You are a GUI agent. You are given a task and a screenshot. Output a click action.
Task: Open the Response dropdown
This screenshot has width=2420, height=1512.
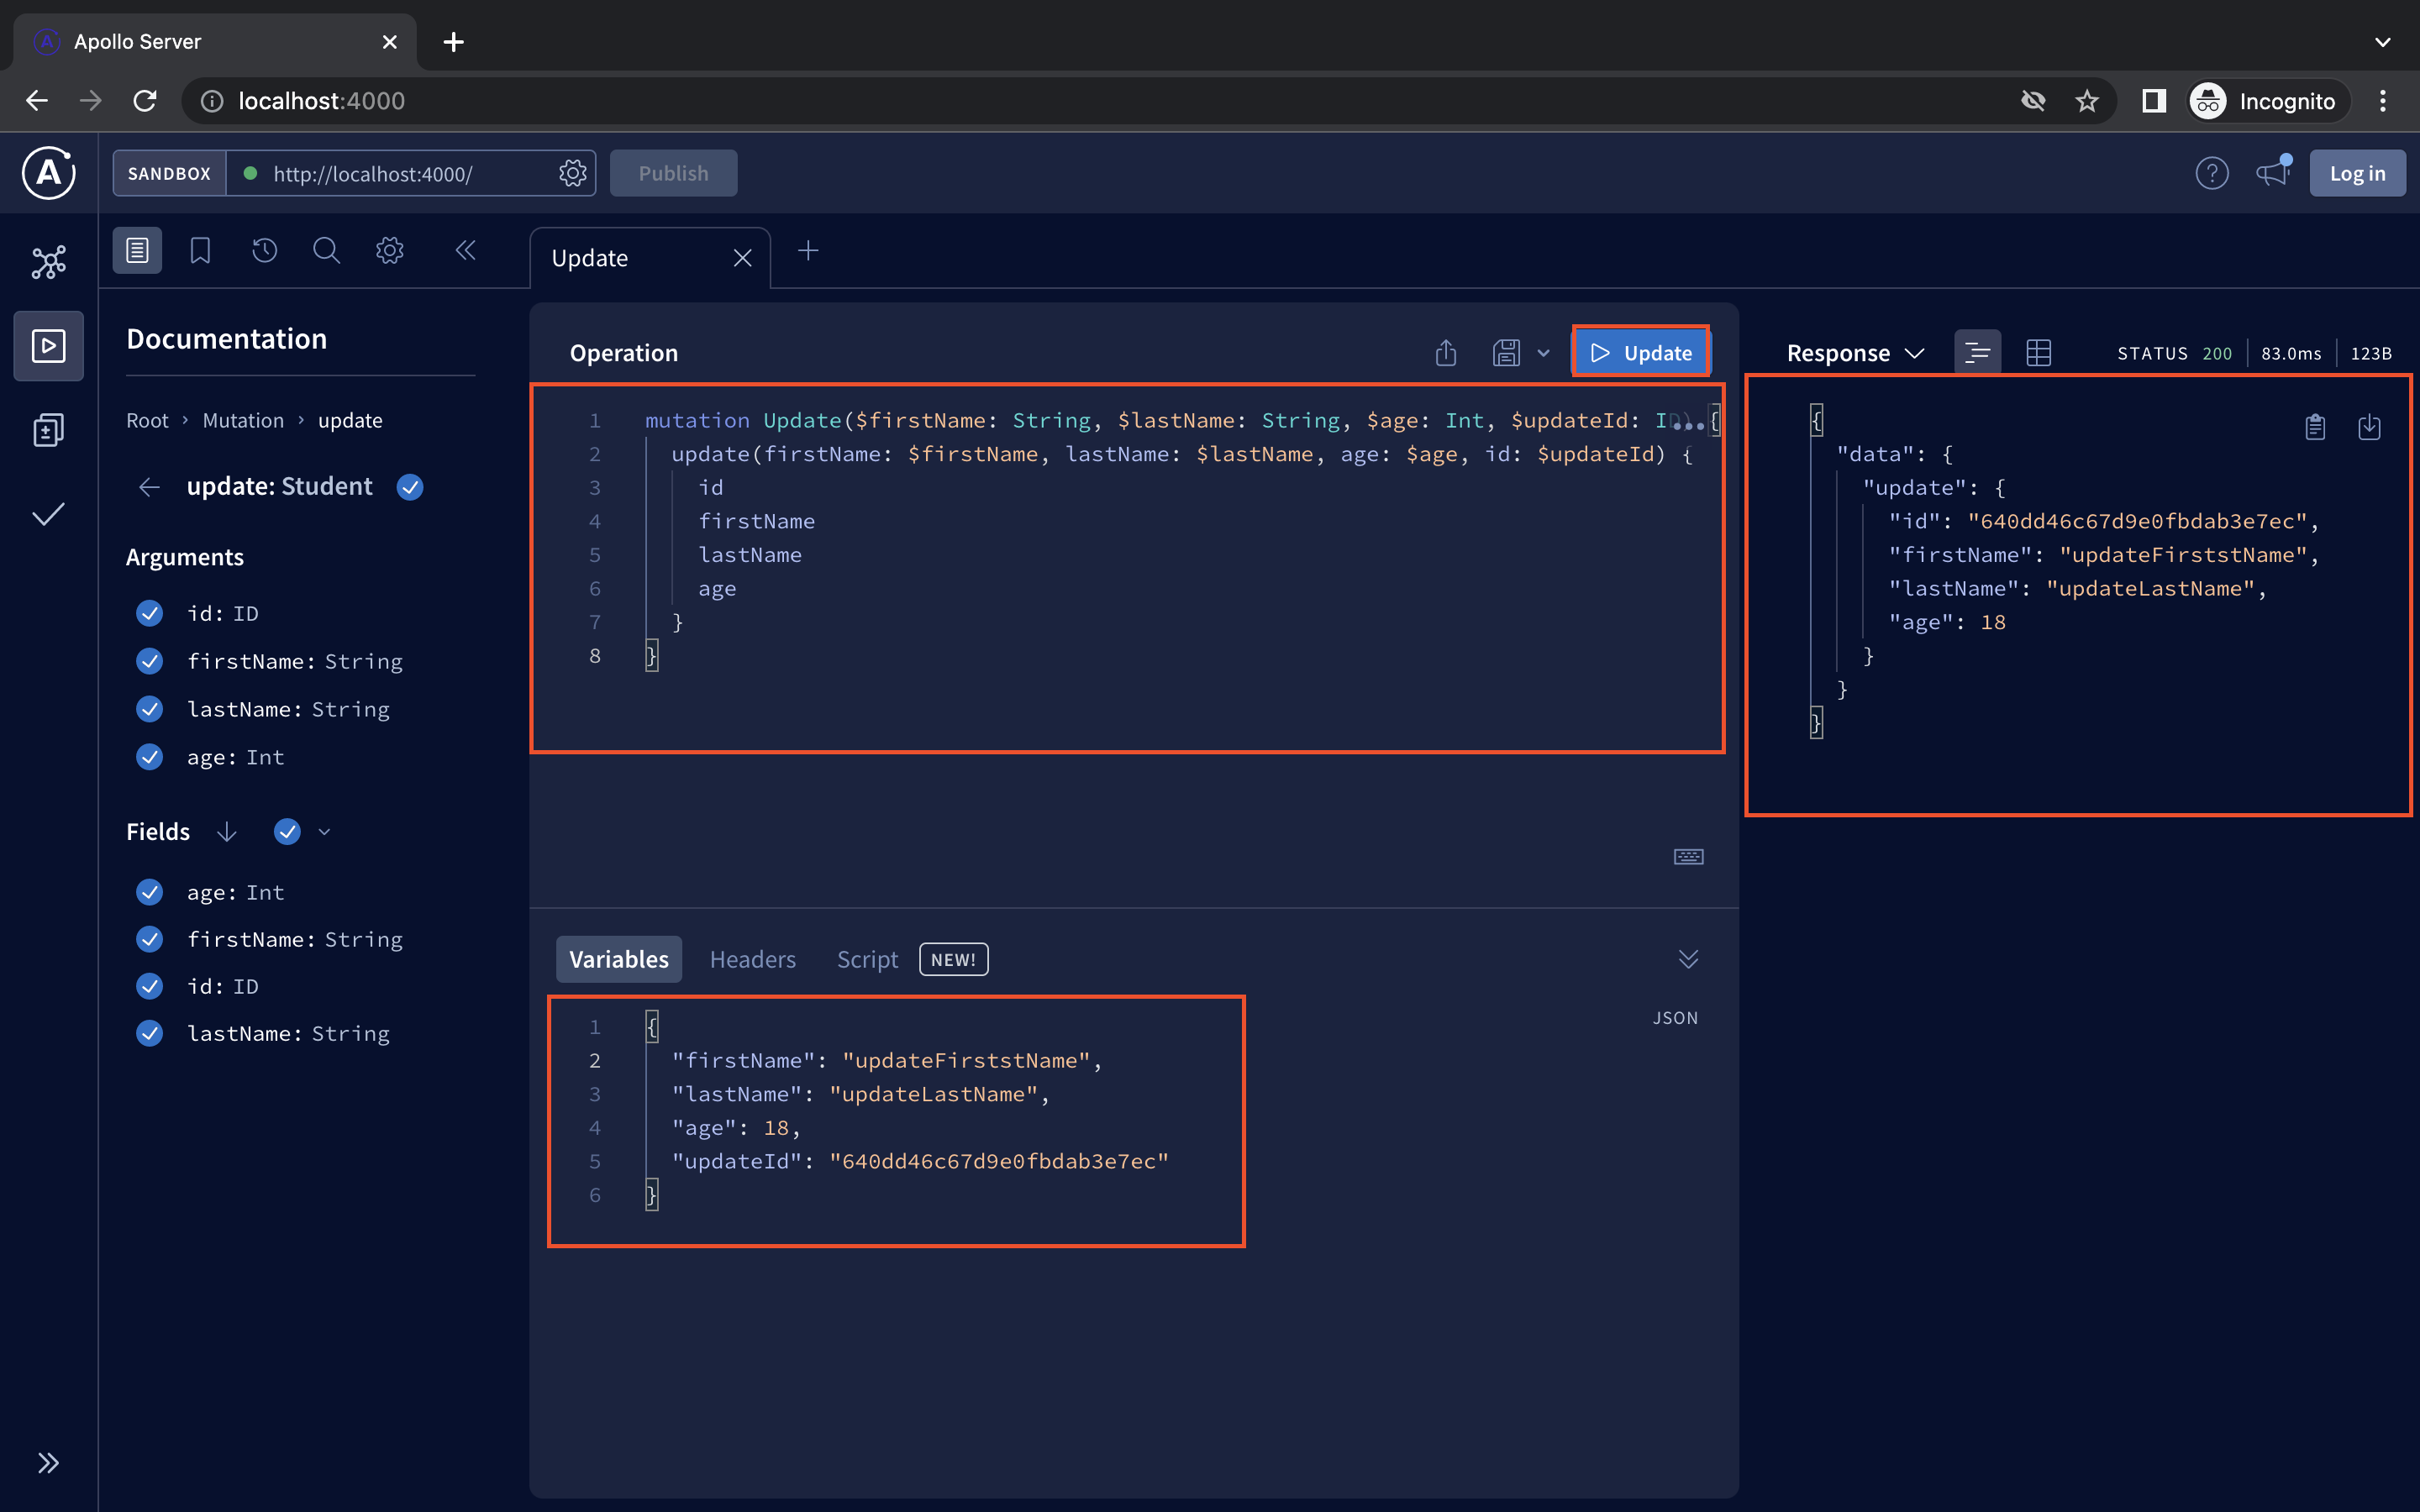pos(1855,353)
